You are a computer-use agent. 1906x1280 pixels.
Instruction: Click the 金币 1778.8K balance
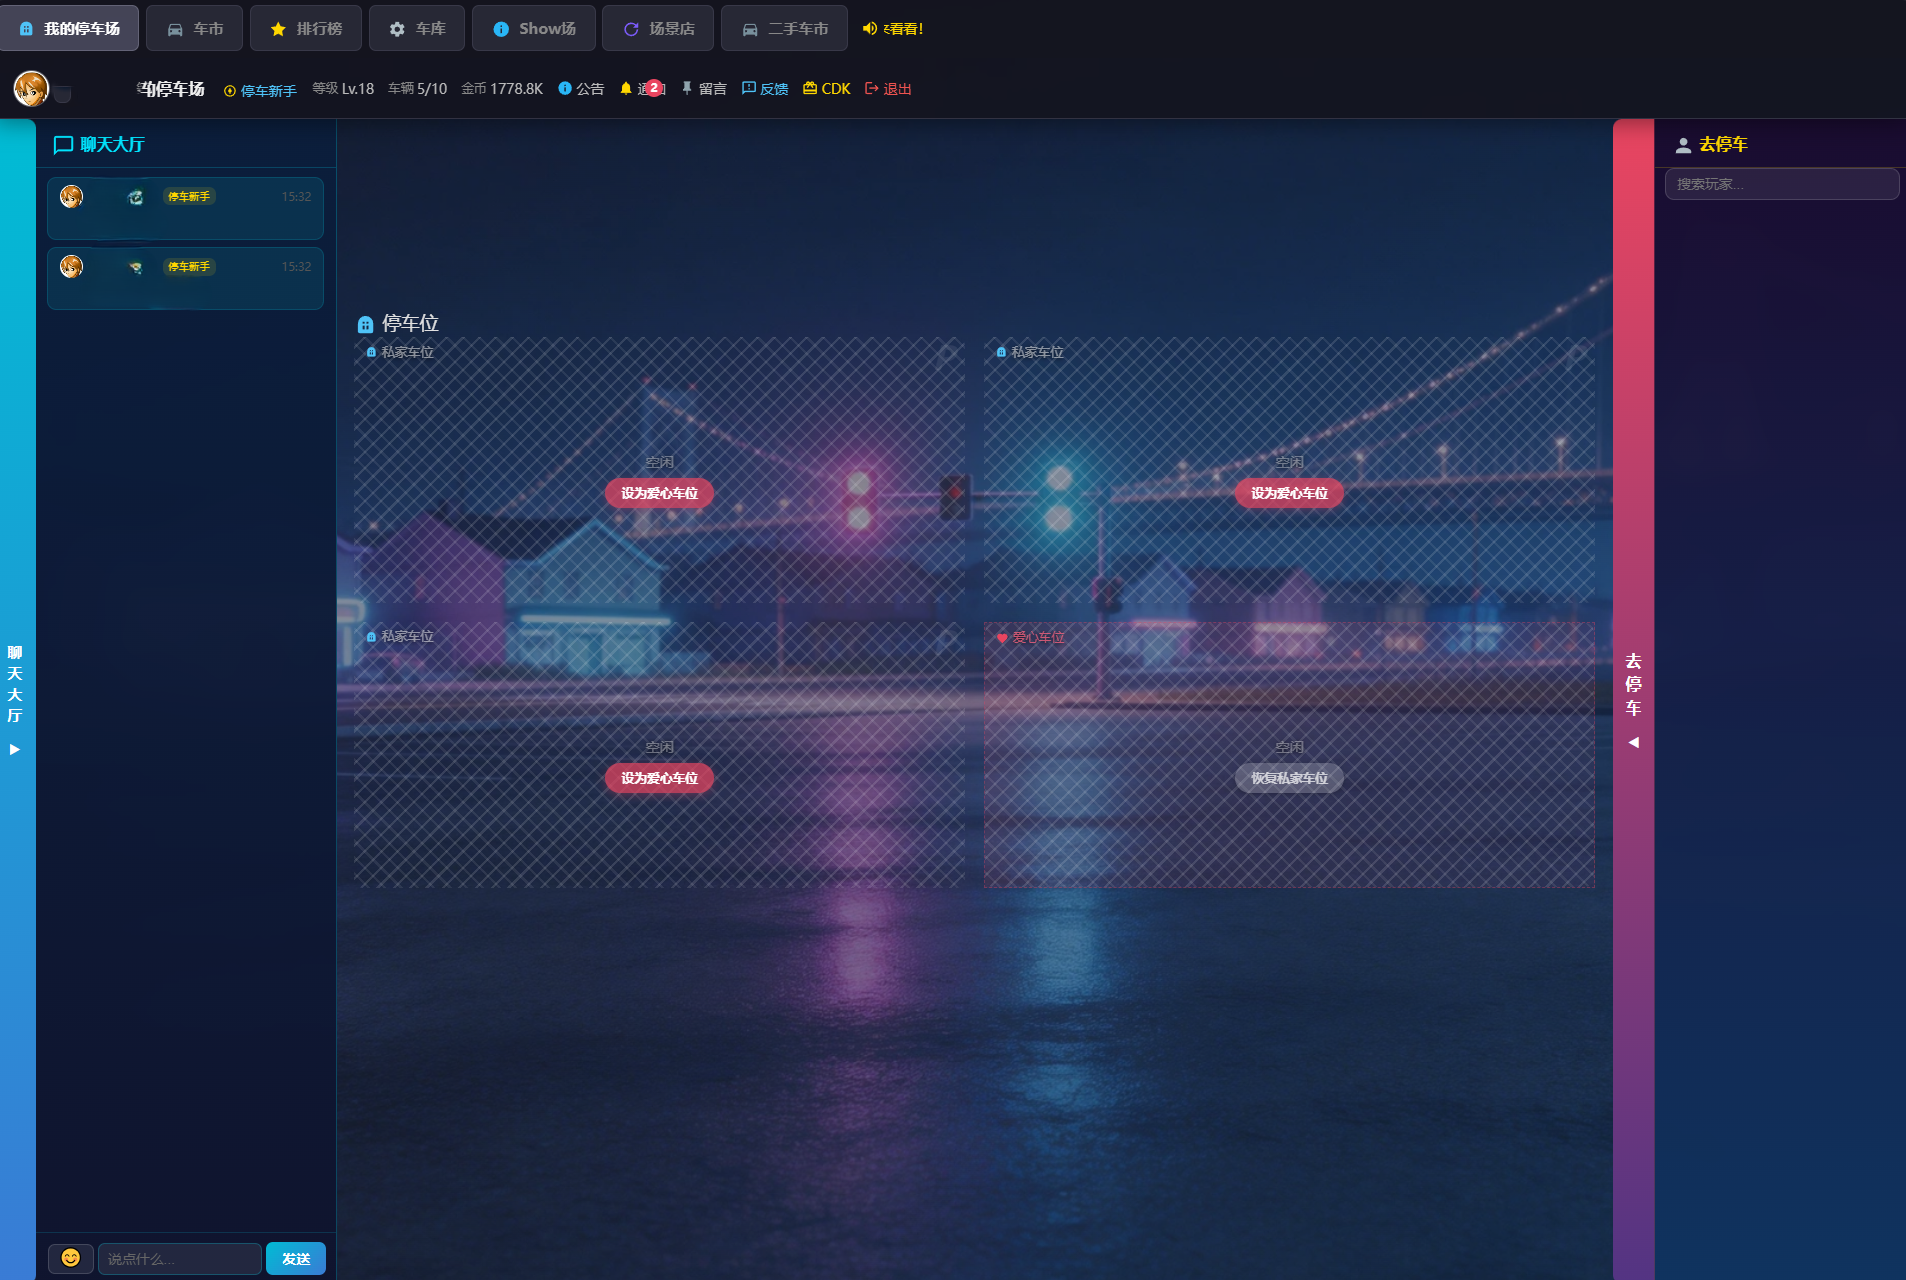click(502, 89)
